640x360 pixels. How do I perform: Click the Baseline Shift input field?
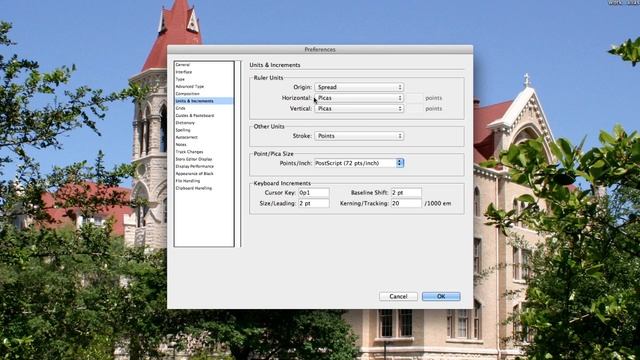pos(406,192)
